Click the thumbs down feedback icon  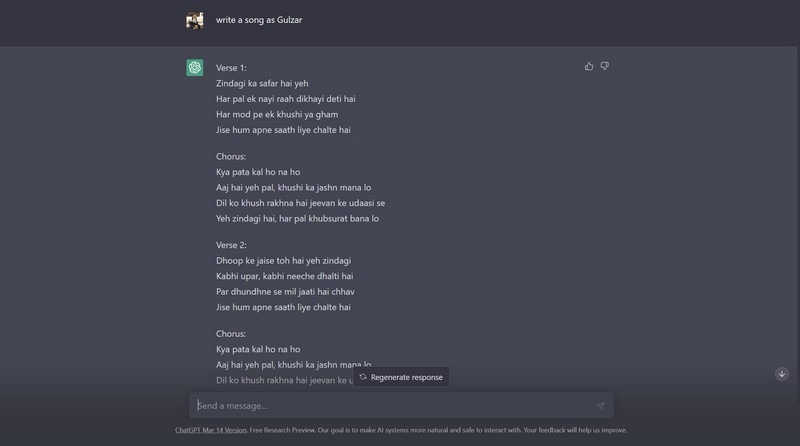click(x=604, y=67)
